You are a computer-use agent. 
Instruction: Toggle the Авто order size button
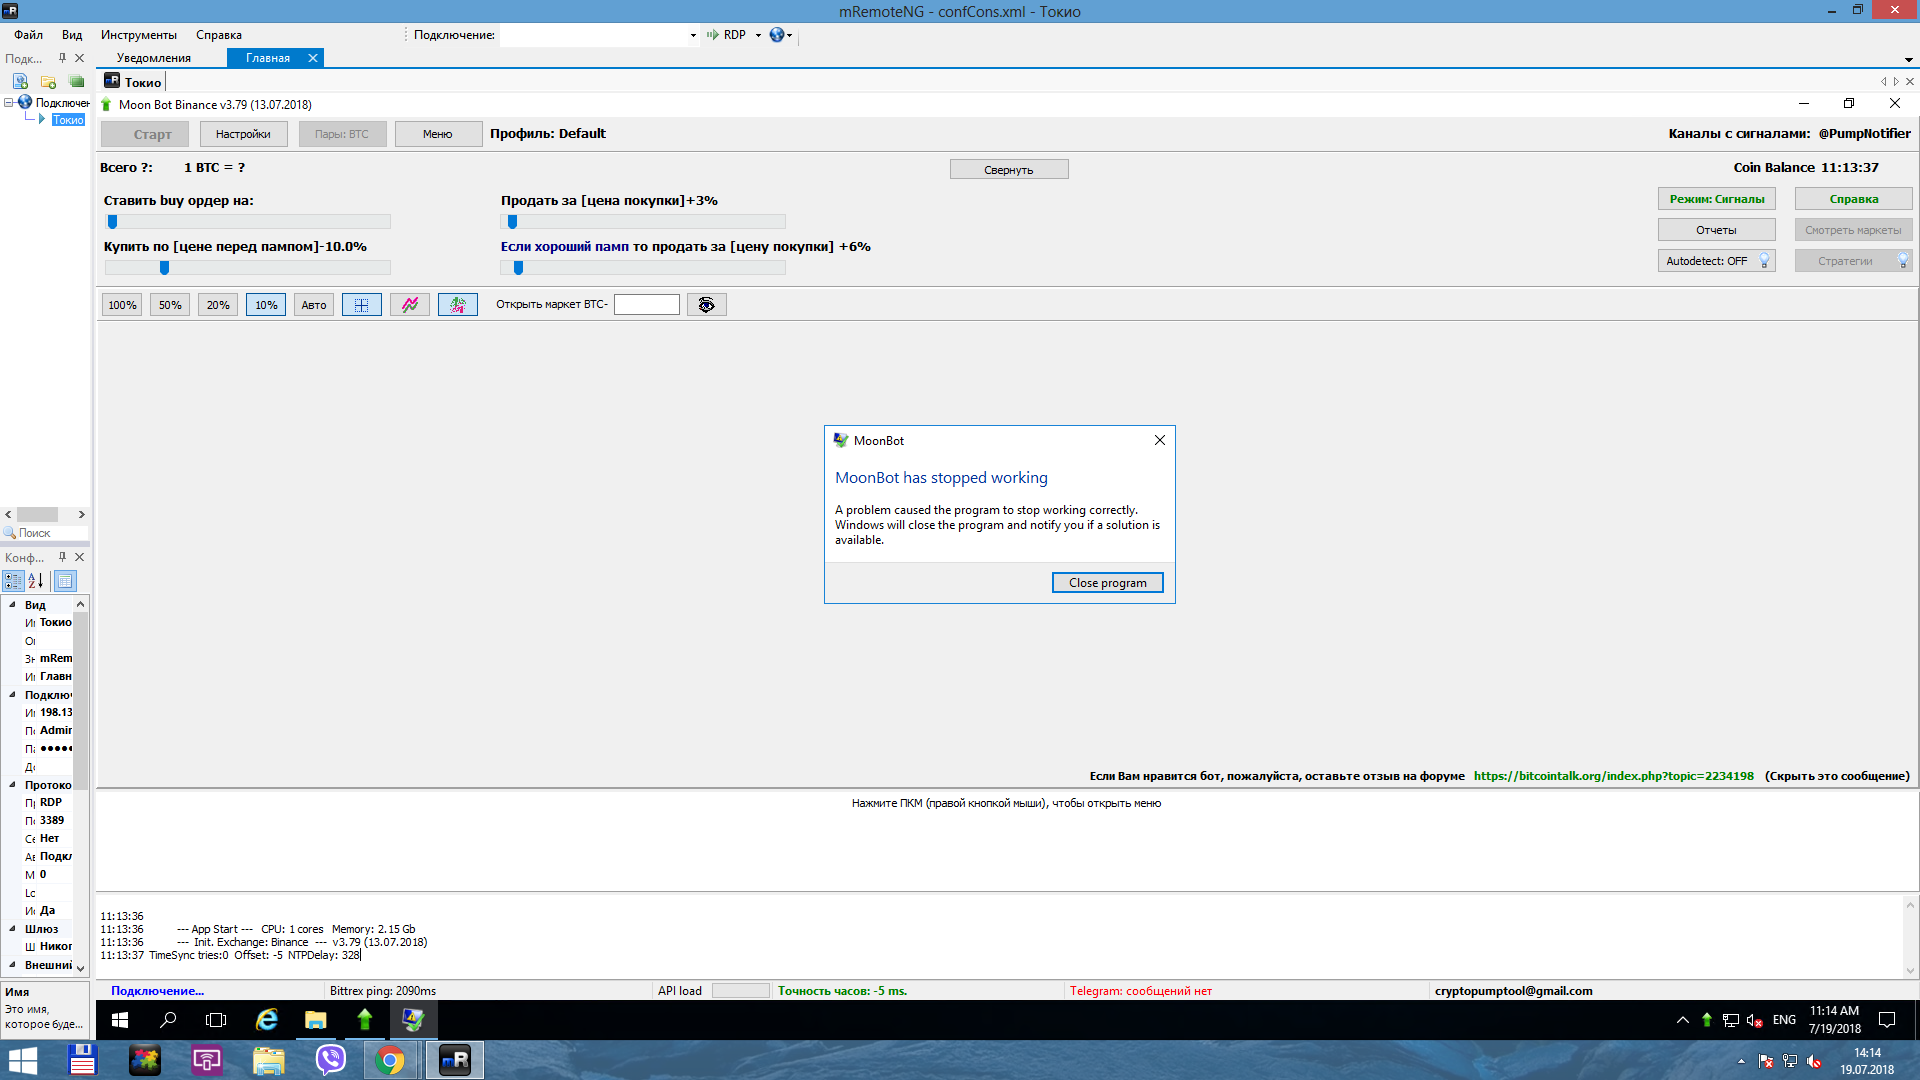click(314, 305)
